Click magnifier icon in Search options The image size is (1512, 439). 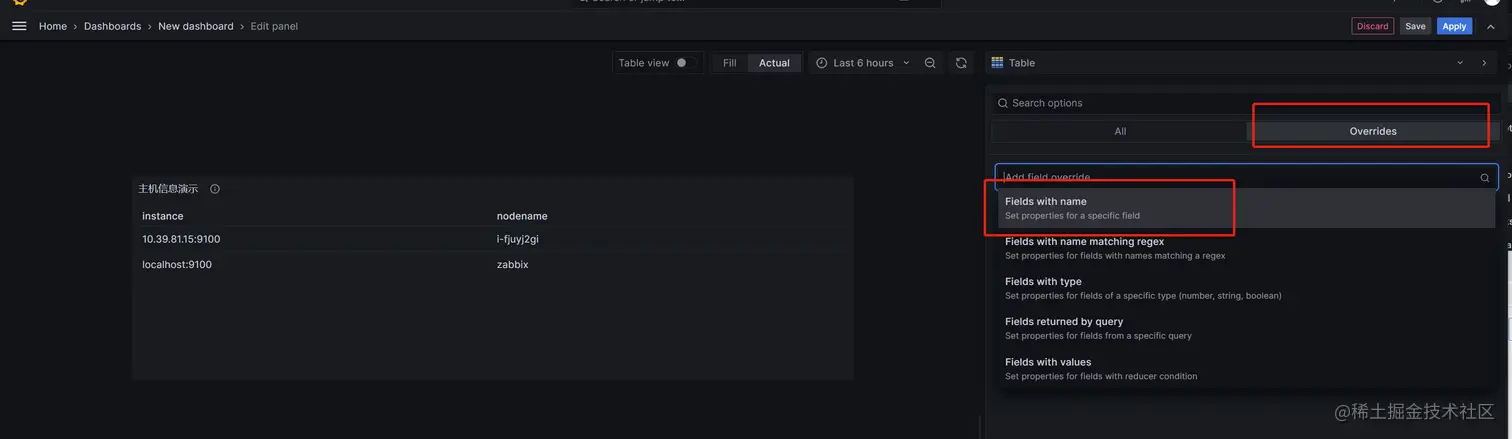tap(1003, 103)
